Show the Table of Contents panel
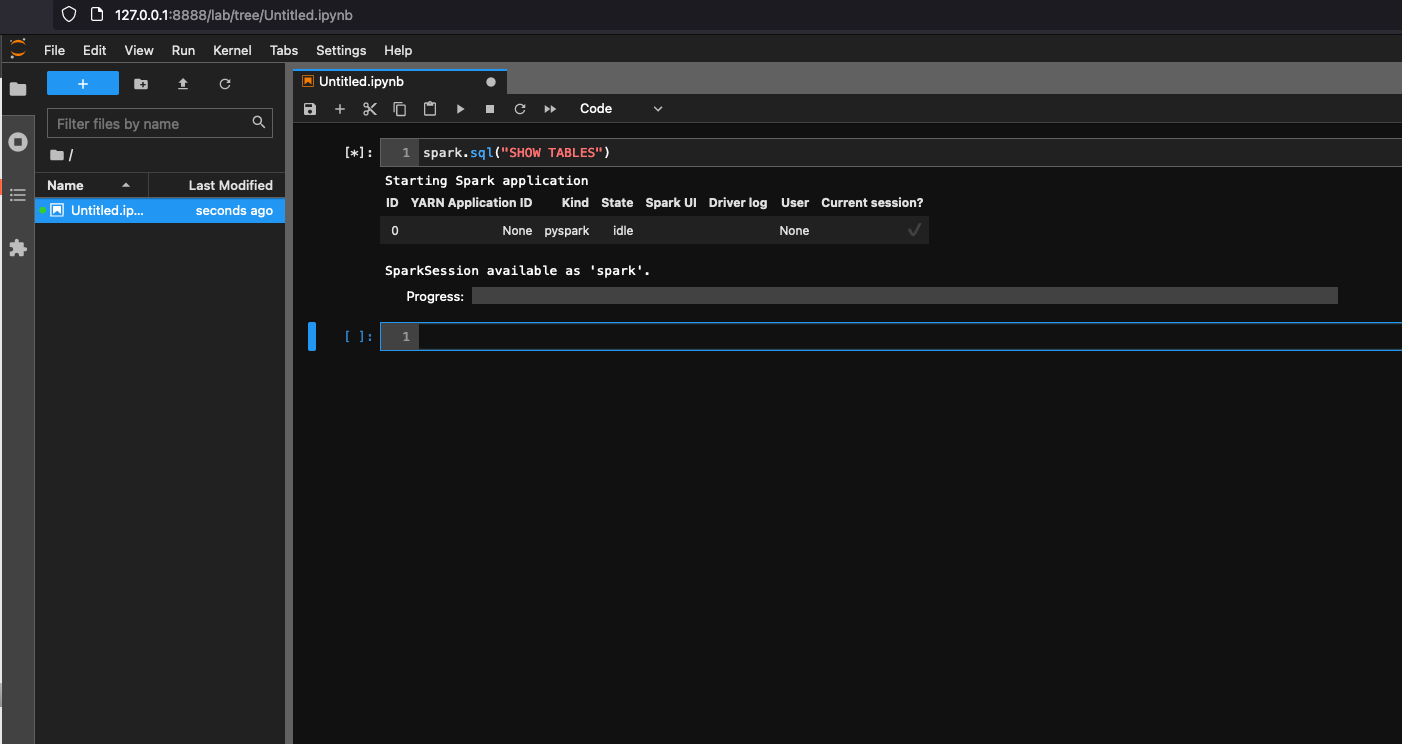Image resolution: width=1402 pixels, height=744 pixels. [x=17, y=195]
